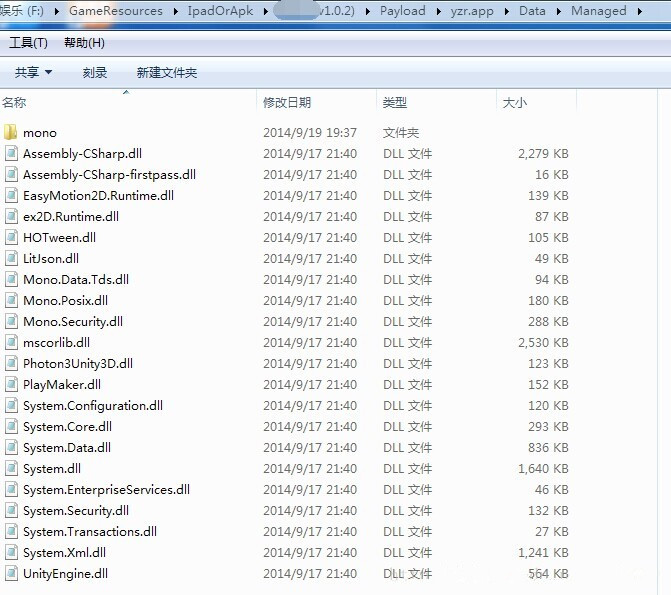671x595 pixels.
Task: Go to Payload in address bar
Action: (x=403, y=11)
